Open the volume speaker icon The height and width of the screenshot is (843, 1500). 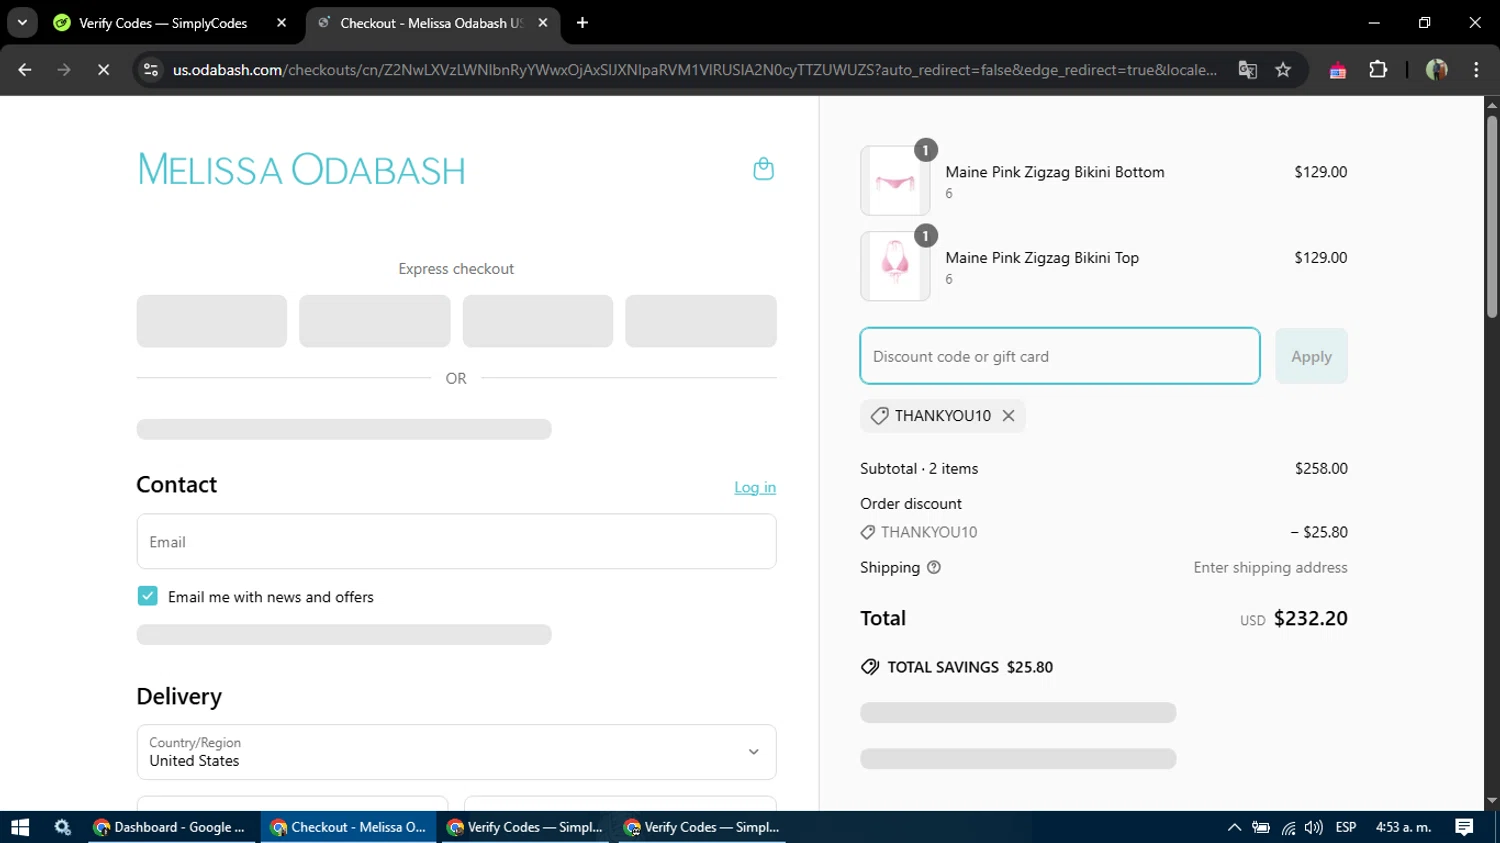click(1314, 827)
